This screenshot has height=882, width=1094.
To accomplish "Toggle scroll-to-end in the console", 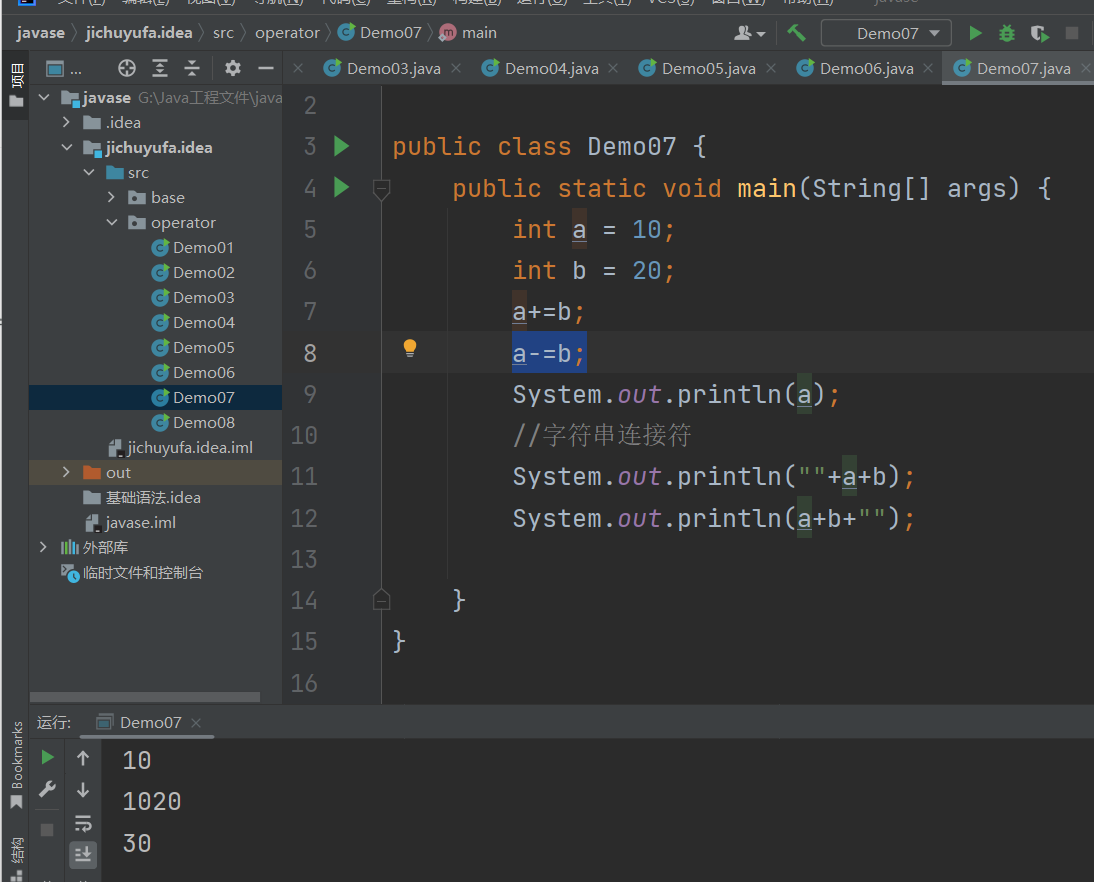I will [83, 854].
